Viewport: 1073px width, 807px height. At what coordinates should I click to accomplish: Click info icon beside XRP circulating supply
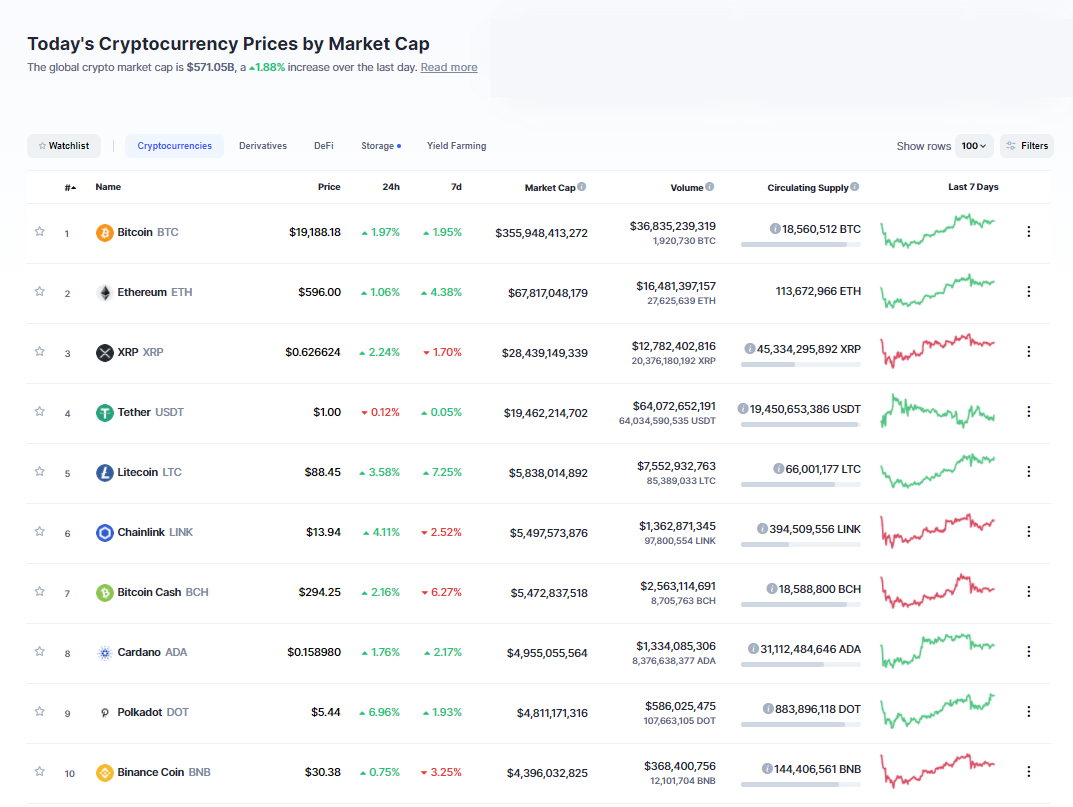(750, 348)
